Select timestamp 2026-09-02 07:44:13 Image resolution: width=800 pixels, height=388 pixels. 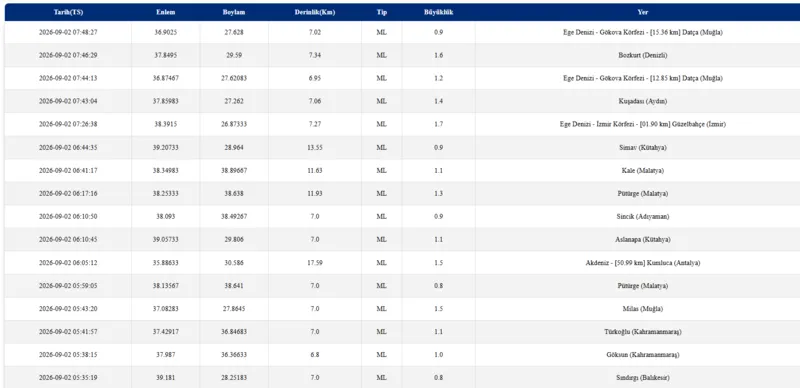68,78
